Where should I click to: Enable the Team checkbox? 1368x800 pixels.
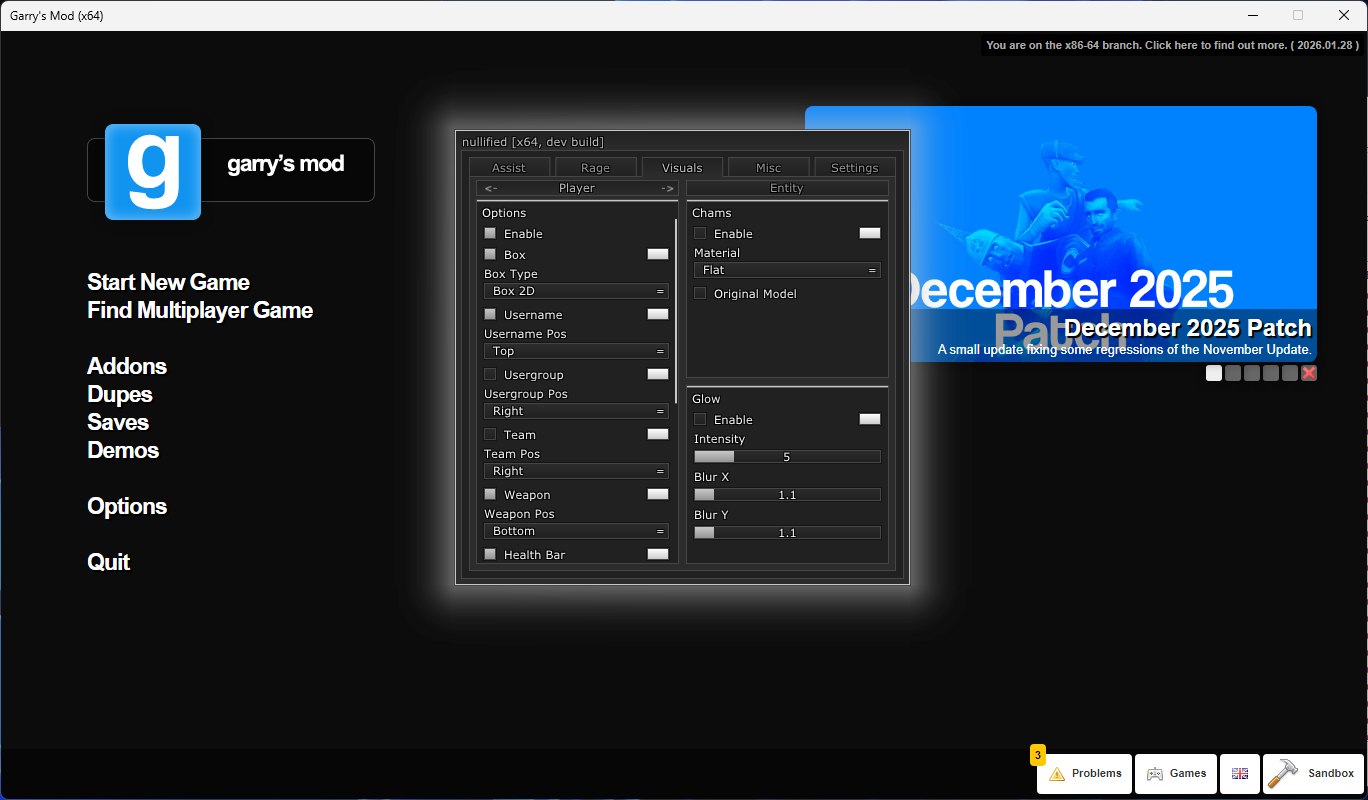click(x=490, y=434)
